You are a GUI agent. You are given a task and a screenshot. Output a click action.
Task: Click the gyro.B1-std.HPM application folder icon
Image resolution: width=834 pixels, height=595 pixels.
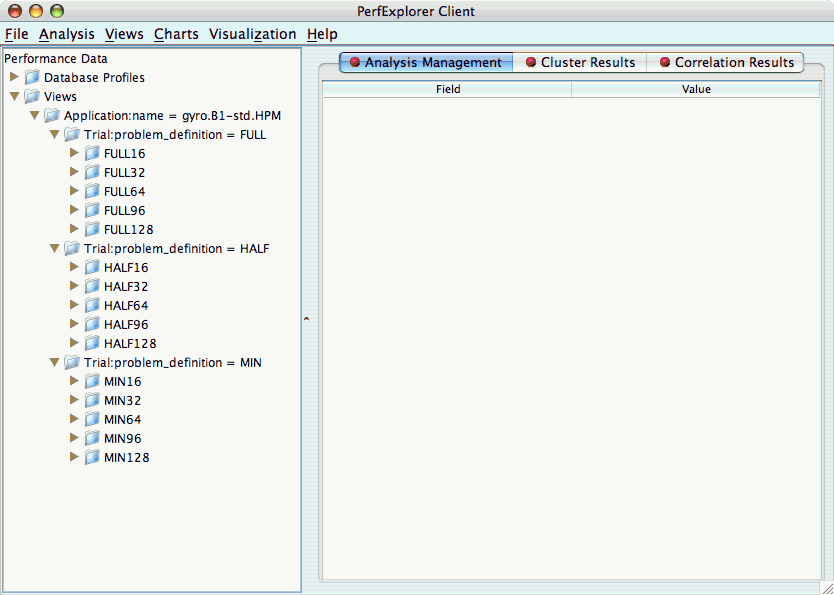(x=52, y=116)
